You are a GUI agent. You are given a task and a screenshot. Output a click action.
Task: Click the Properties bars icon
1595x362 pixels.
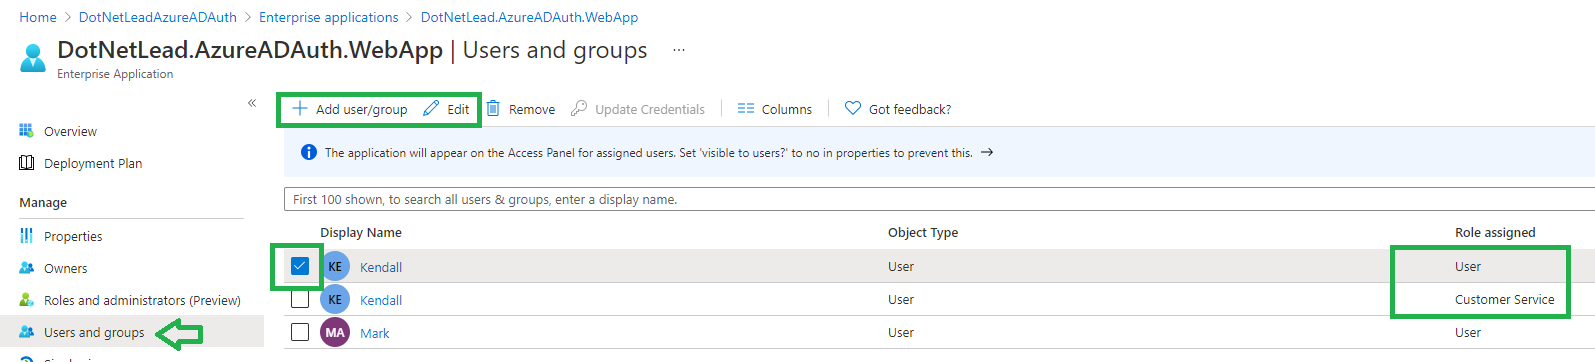point(26,235)
